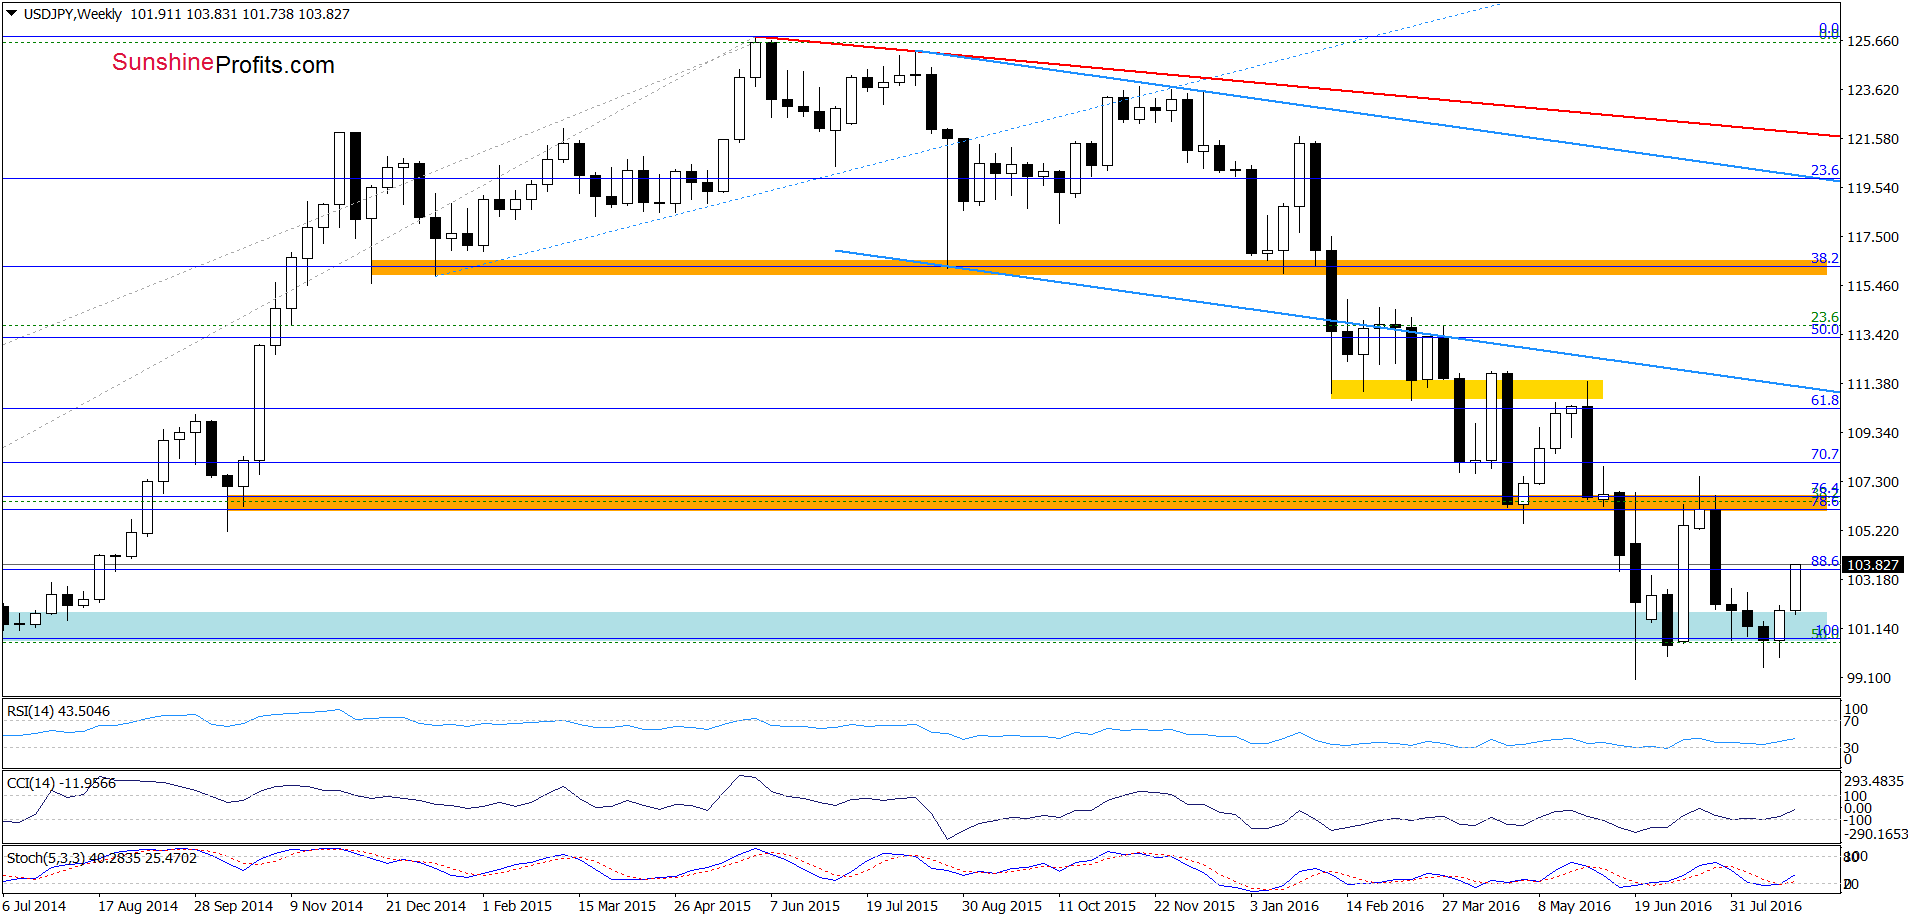Click the 21 Dec 2014 date label
Image resolution: width=1908 pixels, height=920 pixels.
tap(425, 906)
